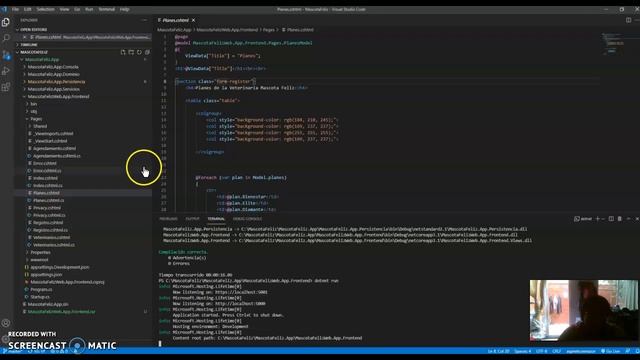Image resolution: width=640 pixels, height=360 pixels.
Task: Open the Explorer view in activity bar
Action: pos(6,22)
